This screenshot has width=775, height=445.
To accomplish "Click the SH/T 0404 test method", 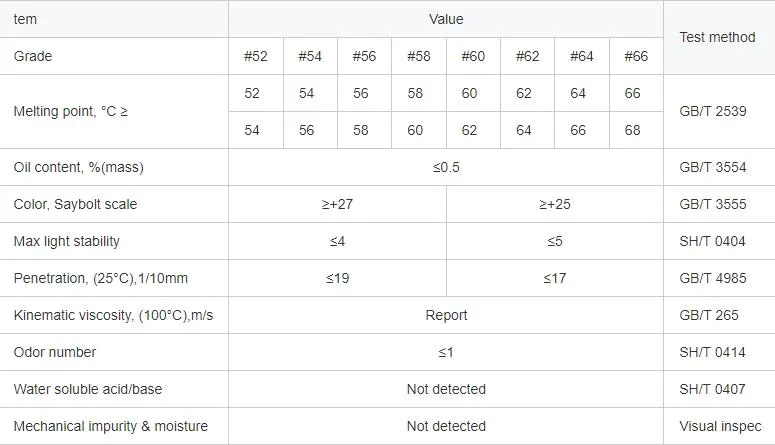I will click(x=712, y=241).
